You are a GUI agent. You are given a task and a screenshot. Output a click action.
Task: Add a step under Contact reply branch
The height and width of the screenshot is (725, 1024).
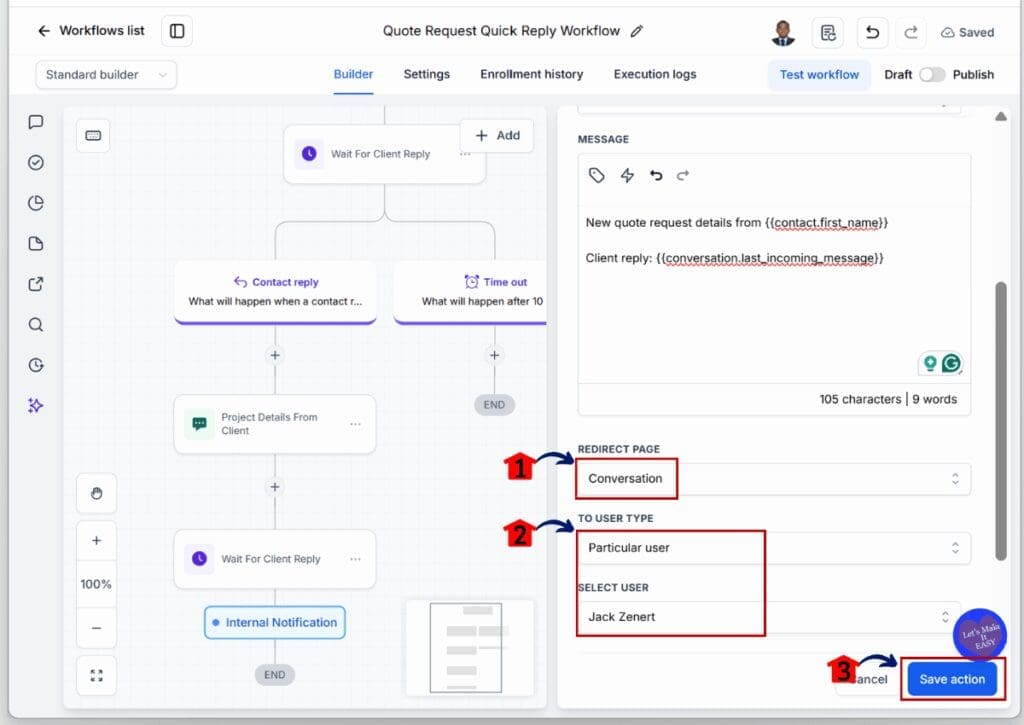point(275,355)
